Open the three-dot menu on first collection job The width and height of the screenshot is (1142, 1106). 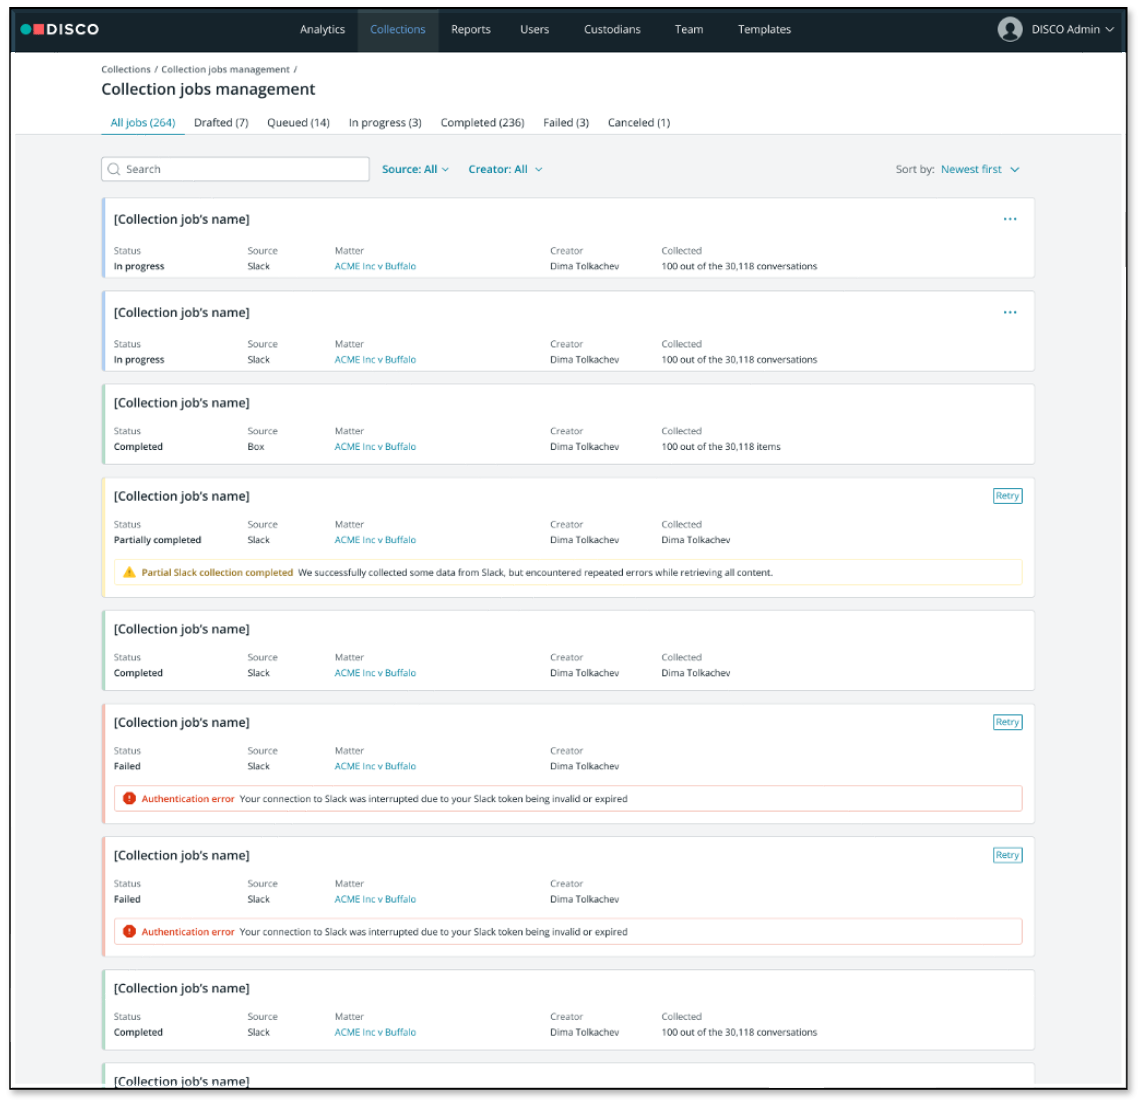point(1010,219)
